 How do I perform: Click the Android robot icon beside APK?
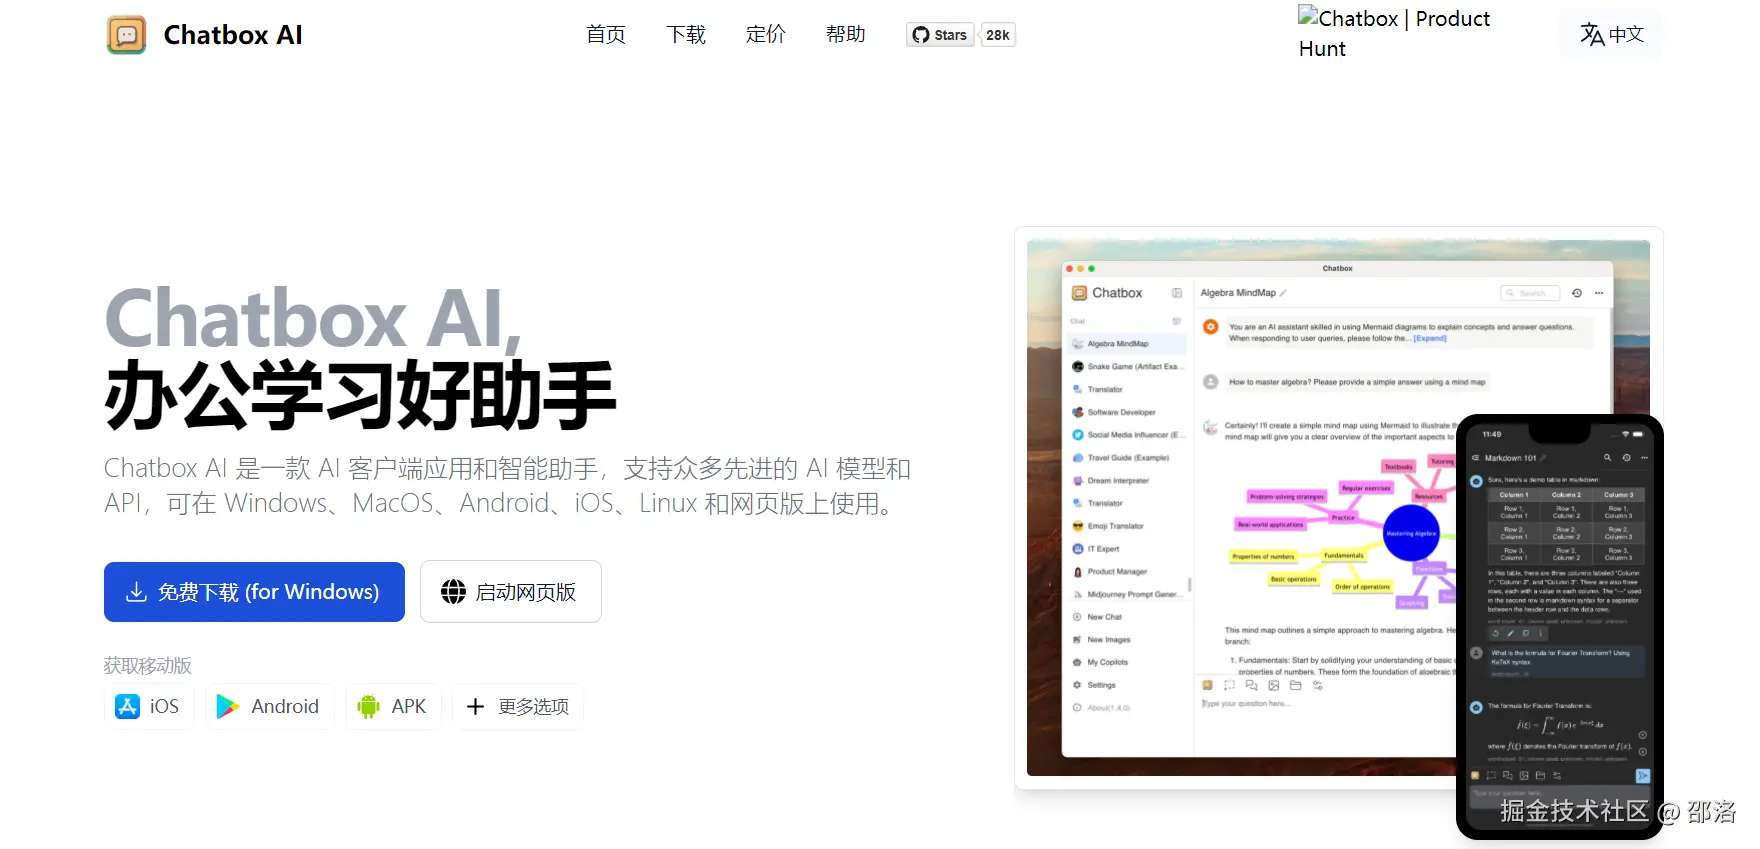[x=368, y=706]
